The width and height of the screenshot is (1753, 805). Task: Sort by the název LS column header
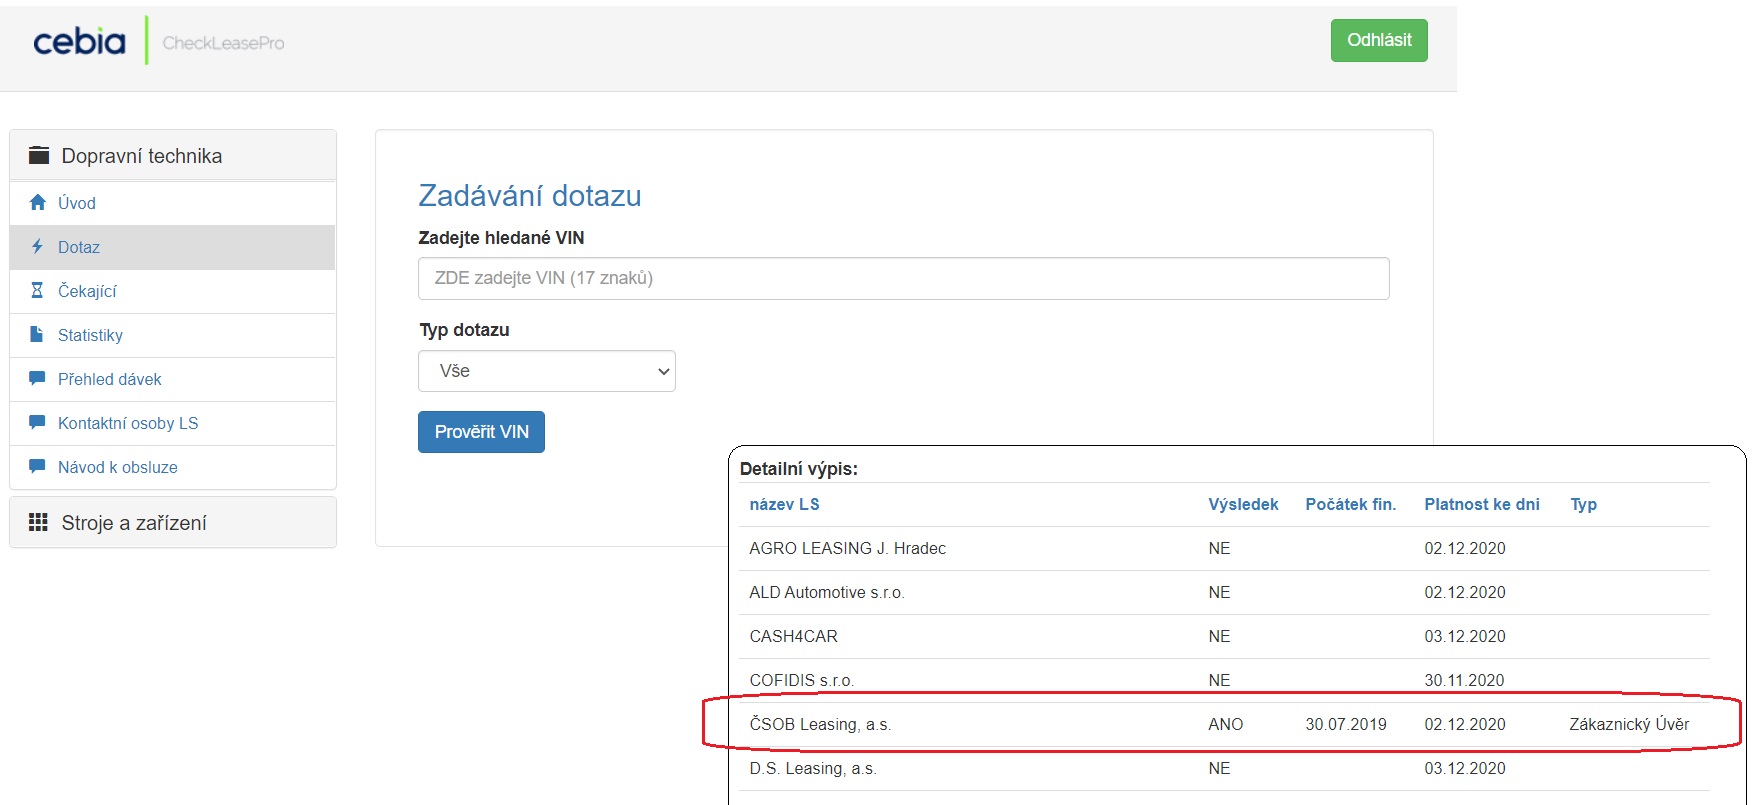784,504
